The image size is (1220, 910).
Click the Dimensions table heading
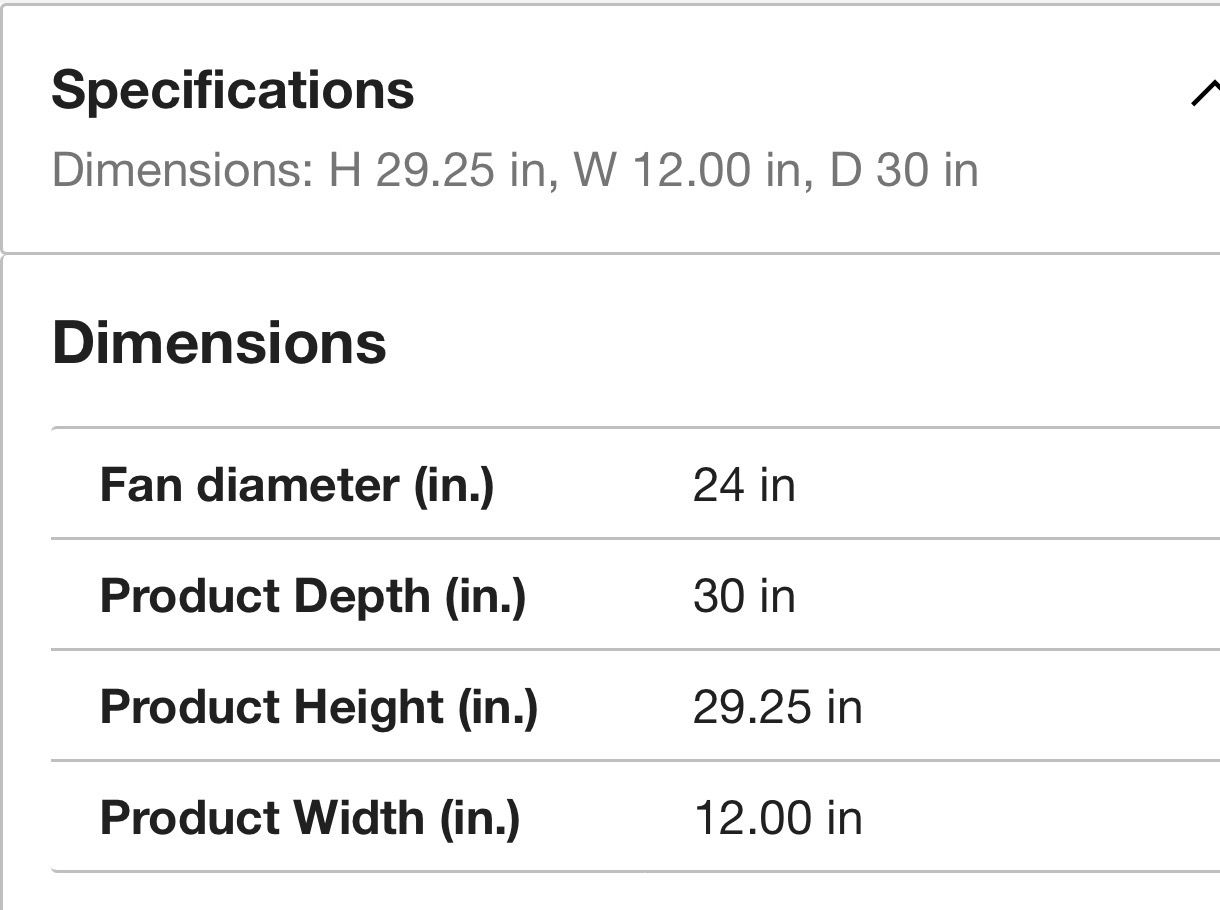[219, 343]
